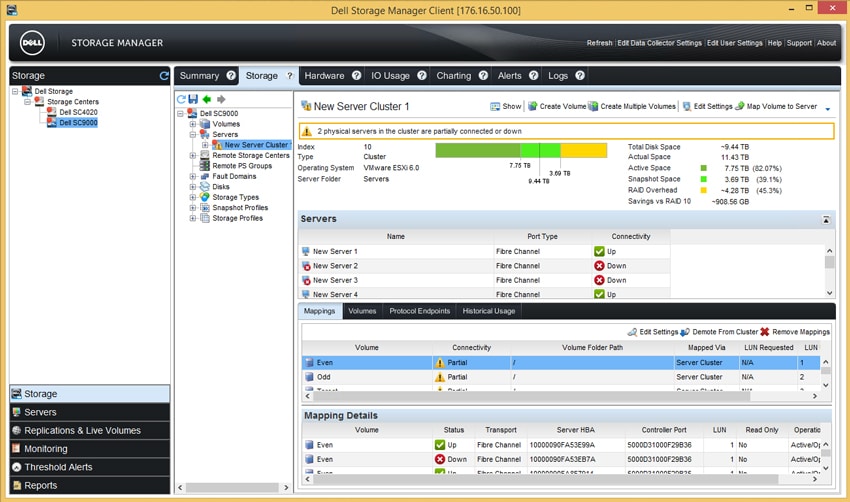Click the About link in header
The image size is (850, 502).
pyautogui.click(x=826, y=43)
